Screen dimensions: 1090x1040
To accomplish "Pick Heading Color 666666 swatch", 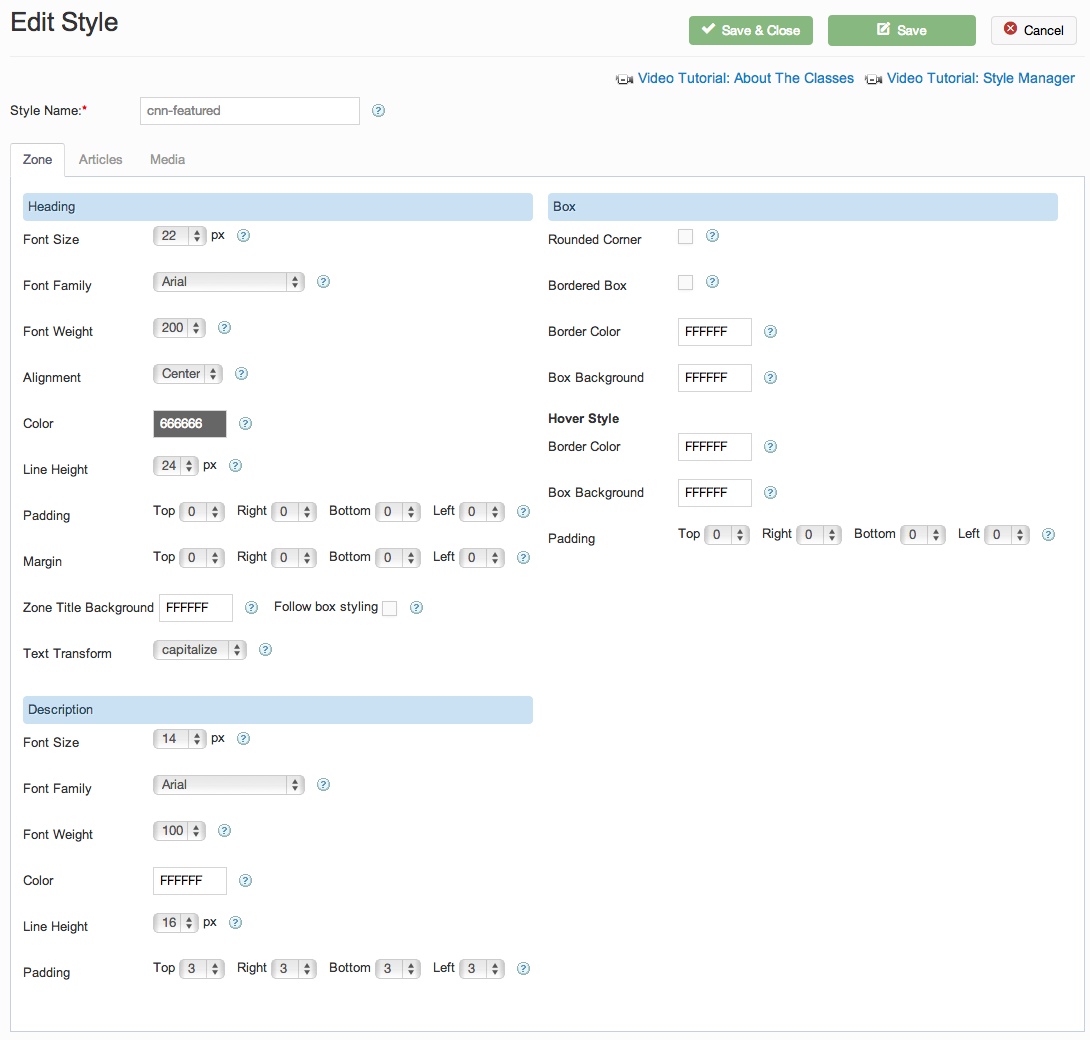I will click(190, 423).
